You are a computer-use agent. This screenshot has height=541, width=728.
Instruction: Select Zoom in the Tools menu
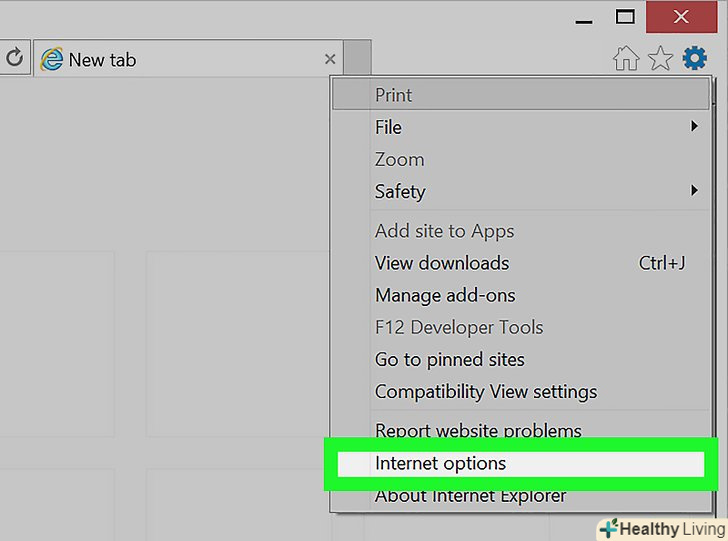point(520,160)
